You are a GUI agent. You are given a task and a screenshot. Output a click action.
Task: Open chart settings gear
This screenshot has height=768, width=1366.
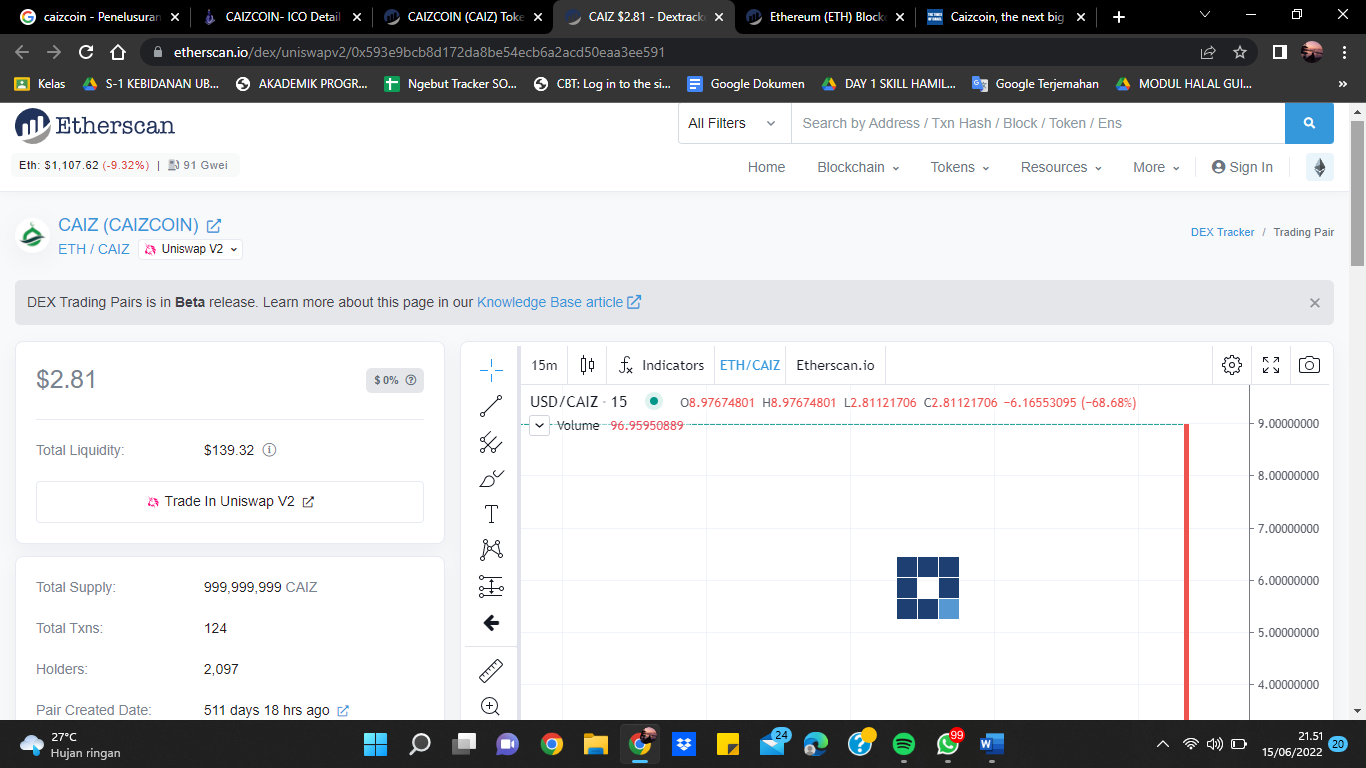coord(1232,365)
